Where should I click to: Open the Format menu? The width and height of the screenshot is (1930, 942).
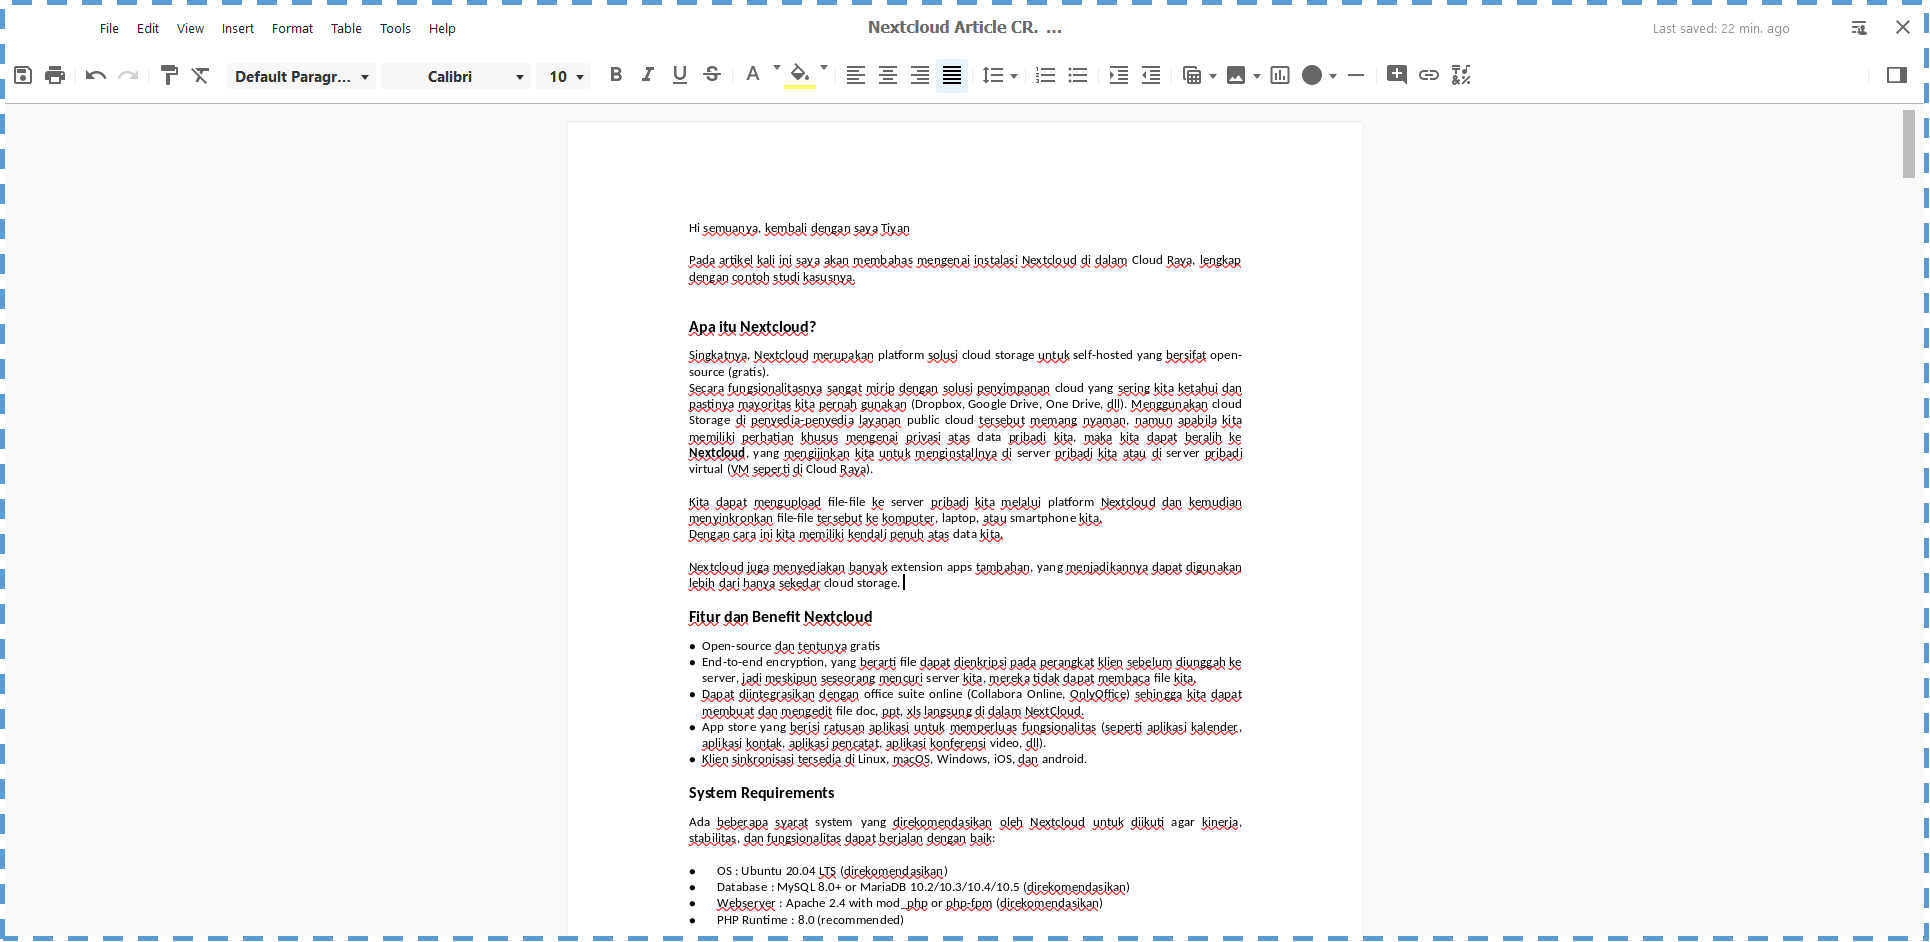point(292,28)
